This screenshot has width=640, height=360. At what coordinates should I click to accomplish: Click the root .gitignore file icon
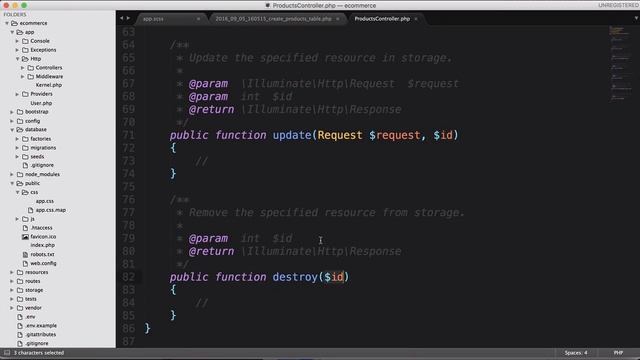[20, 344]
